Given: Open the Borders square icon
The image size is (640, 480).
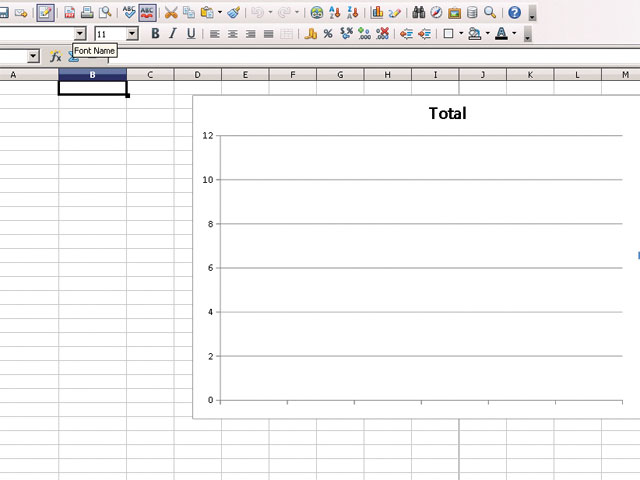Looking at the screenshot, I should click(448, 34).
